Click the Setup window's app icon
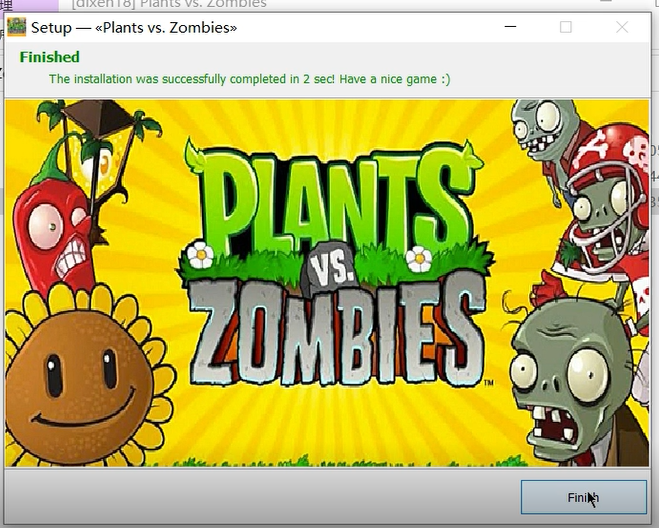 pos(17,27)
